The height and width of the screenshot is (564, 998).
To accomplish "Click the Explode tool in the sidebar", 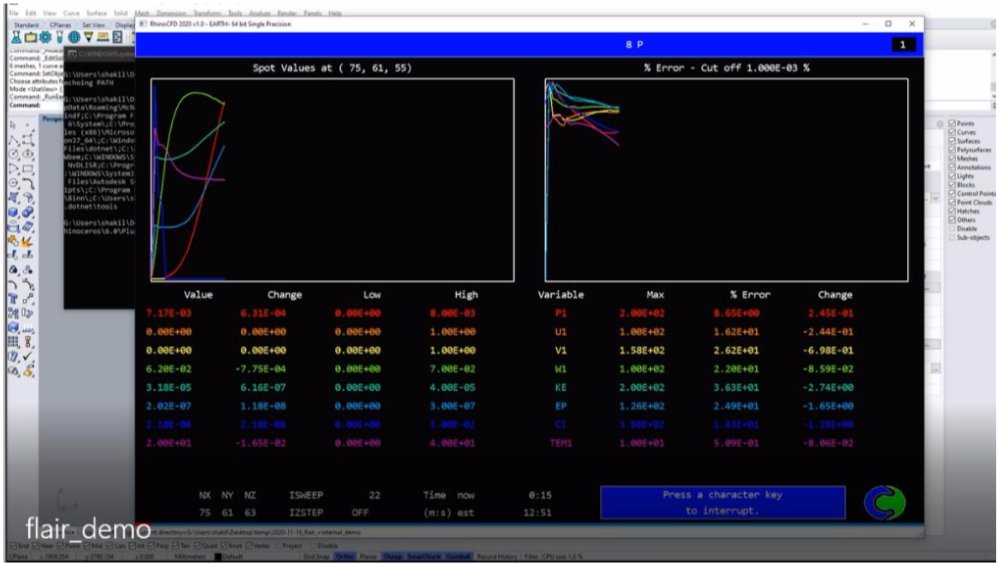I will (28, 240).
